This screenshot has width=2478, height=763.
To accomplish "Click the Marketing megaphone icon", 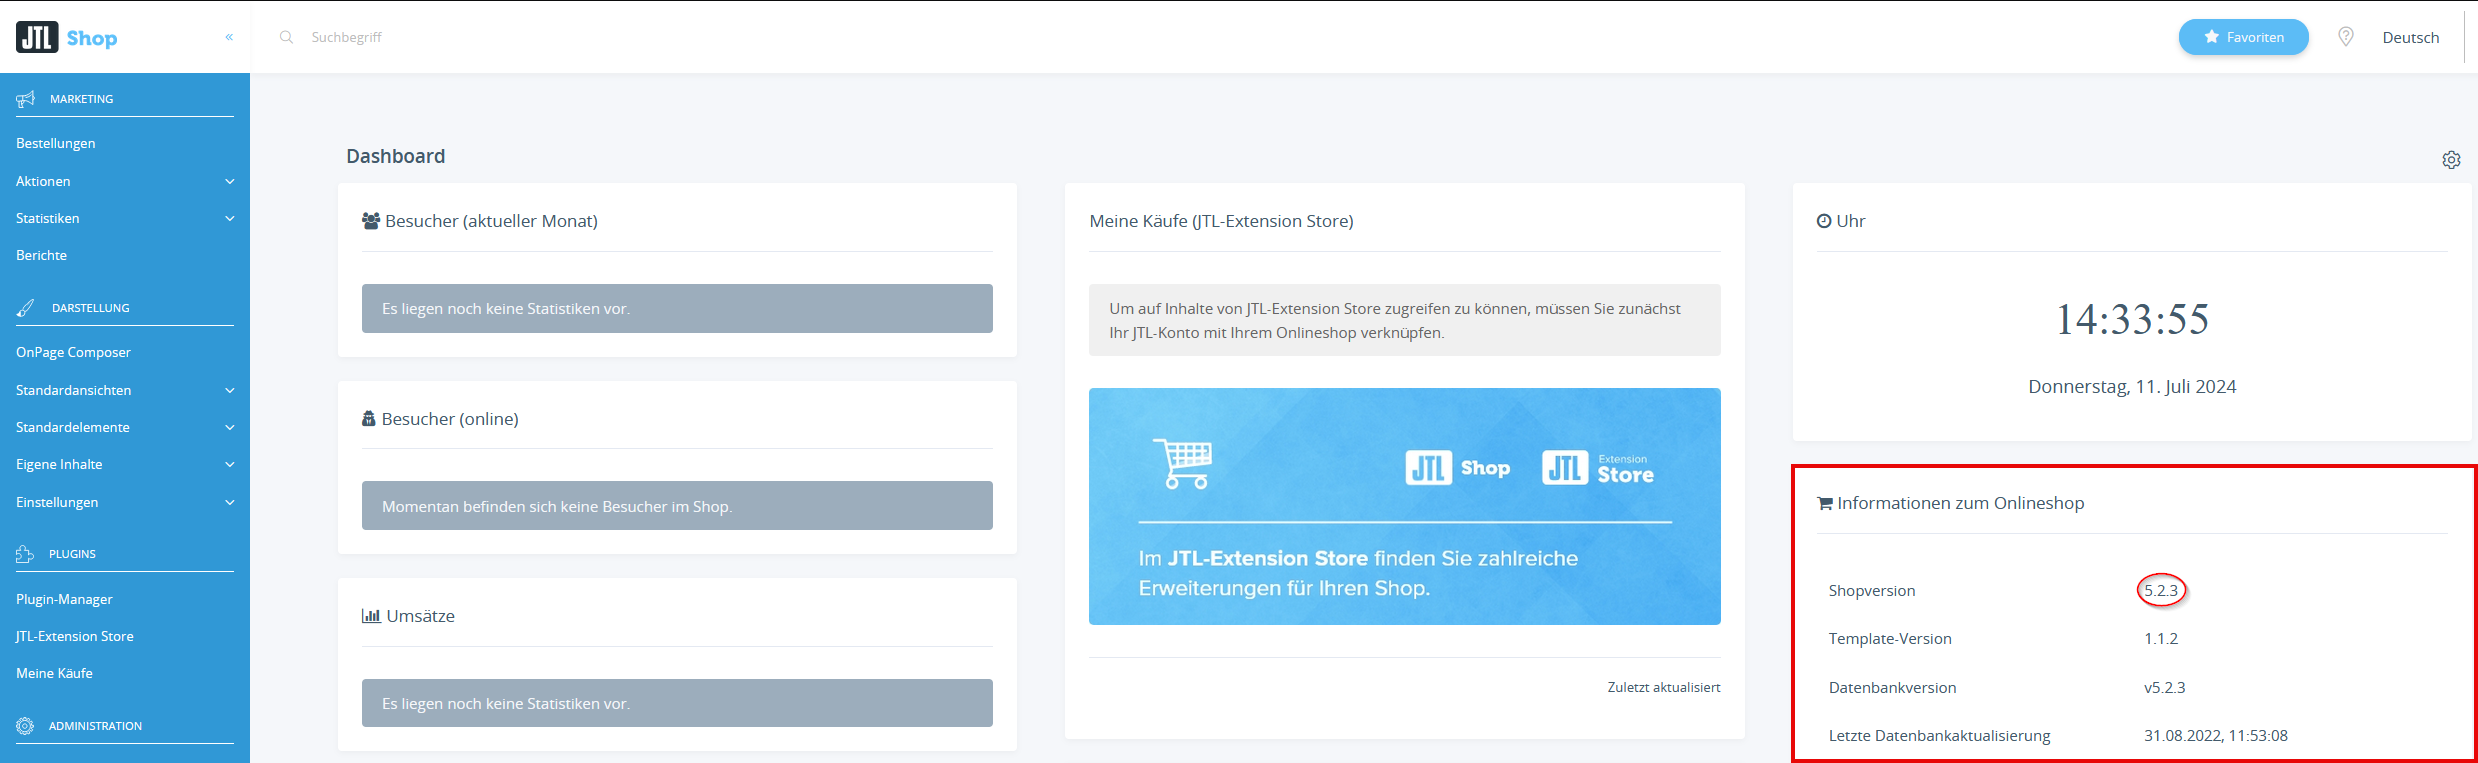I will (x=26, y=99).
